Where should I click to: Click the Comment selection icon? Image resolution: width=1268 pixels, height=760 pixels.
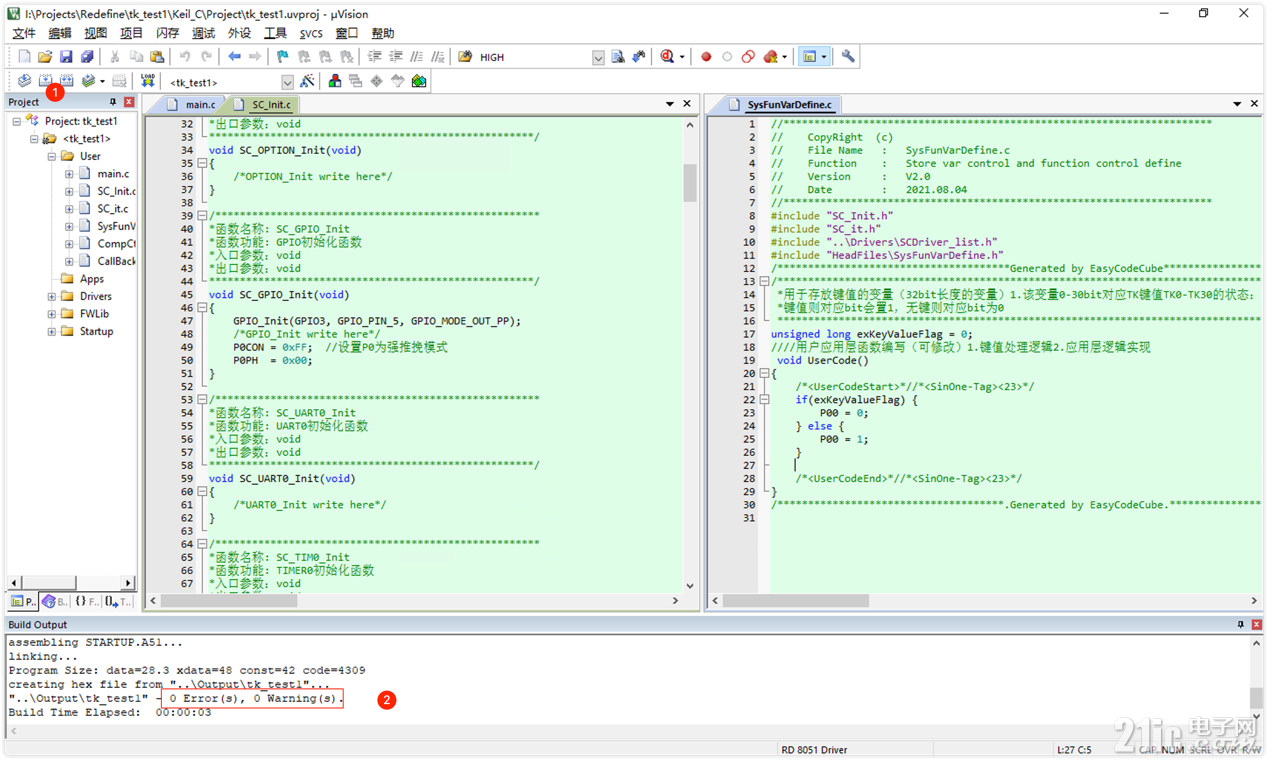[x=417, y=57]
